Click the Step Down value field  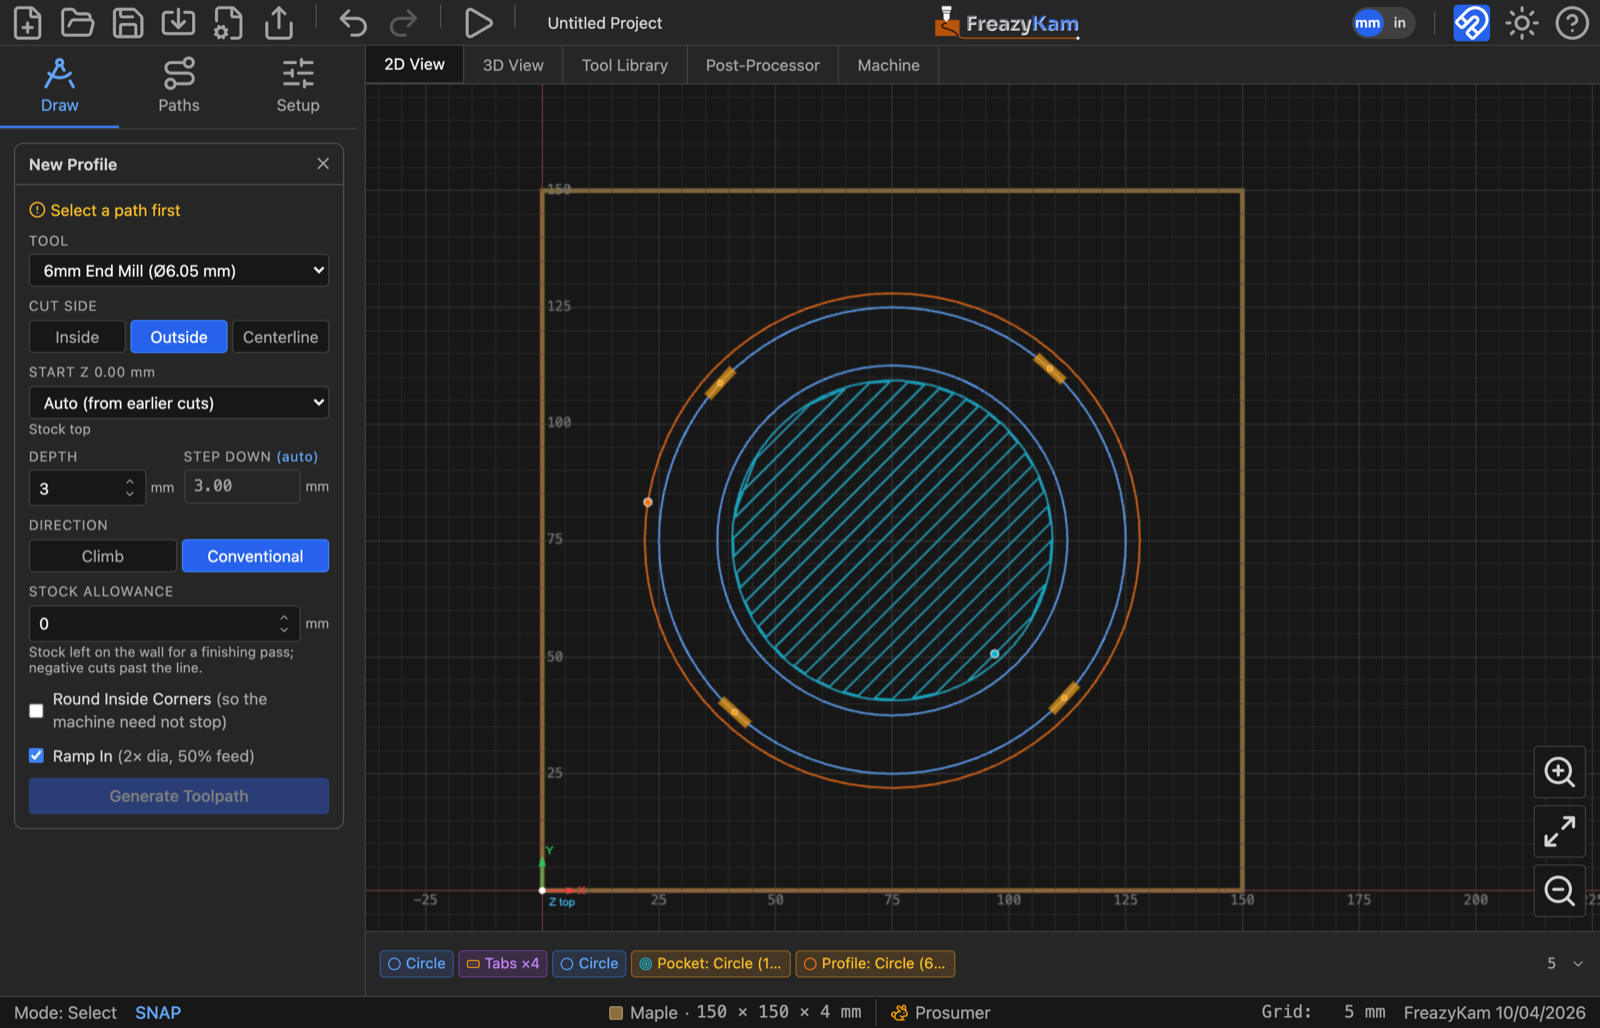tap(242, 486)
